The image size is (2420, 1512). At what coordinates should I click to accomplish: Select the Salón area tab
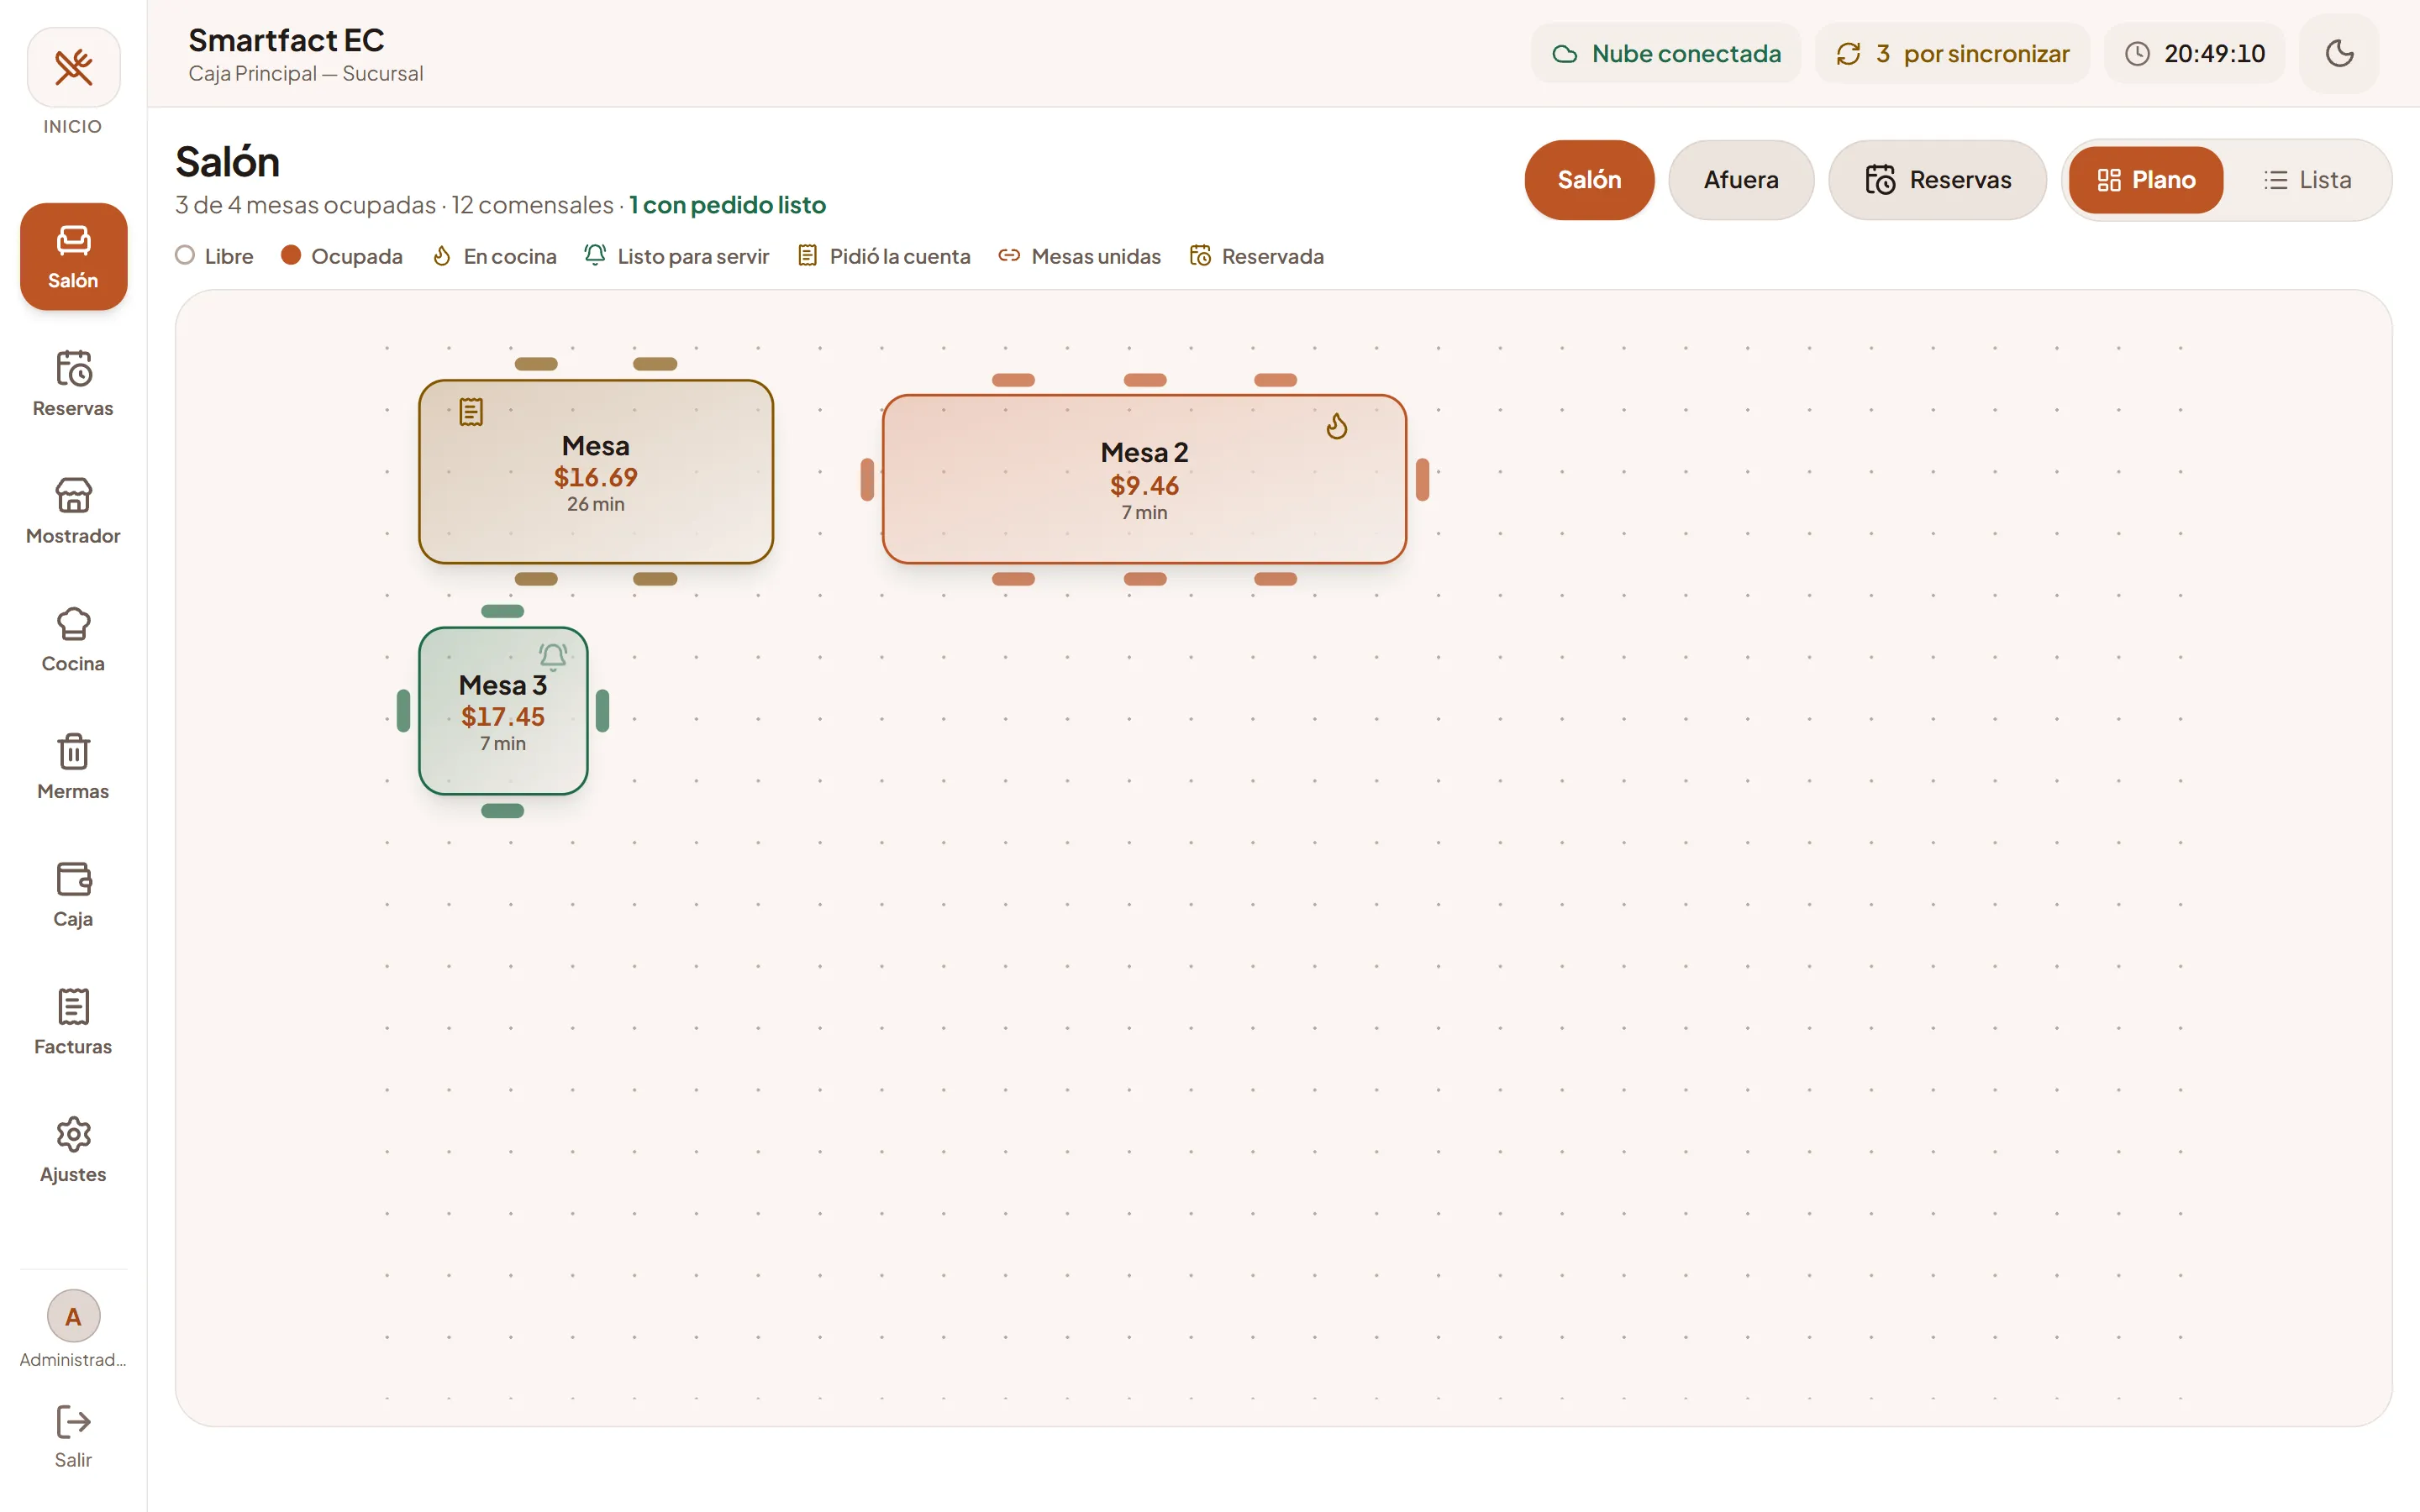(x=1589, y=180)
